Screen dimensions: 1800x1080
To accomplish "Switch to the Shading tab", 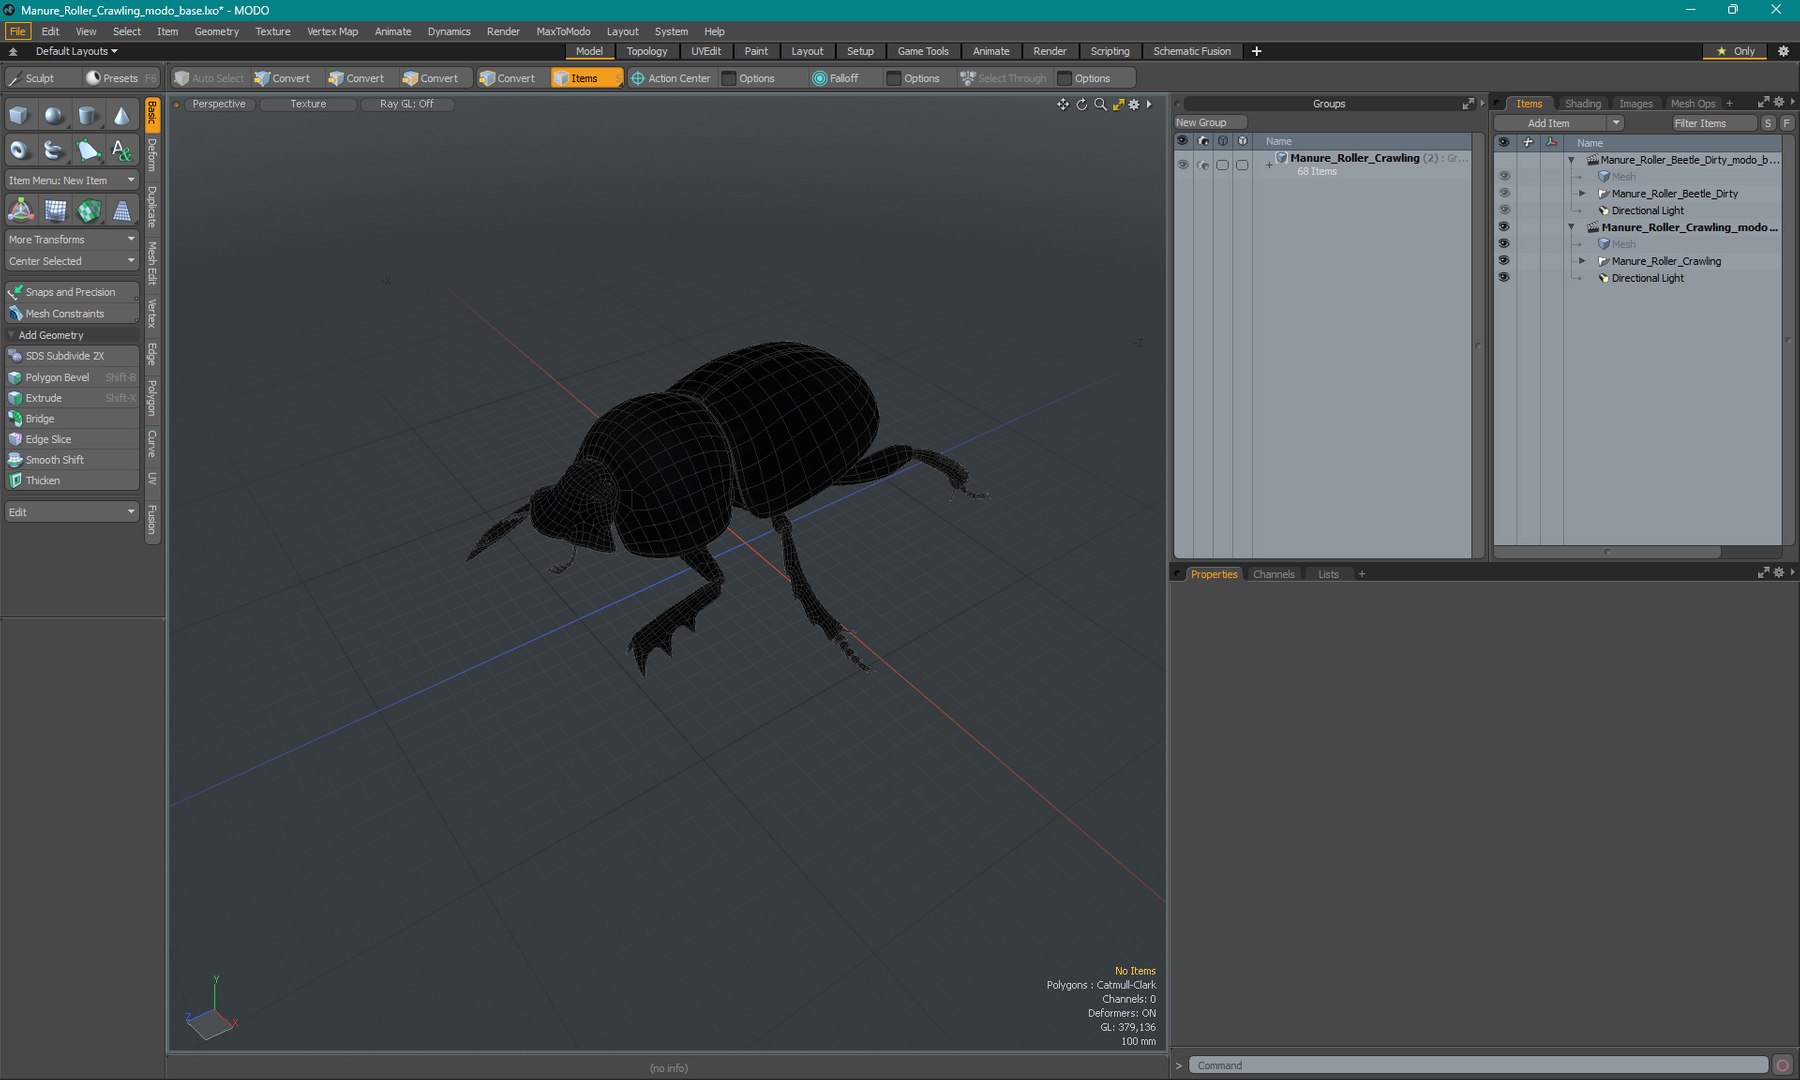I will [x=1582, y=104].
